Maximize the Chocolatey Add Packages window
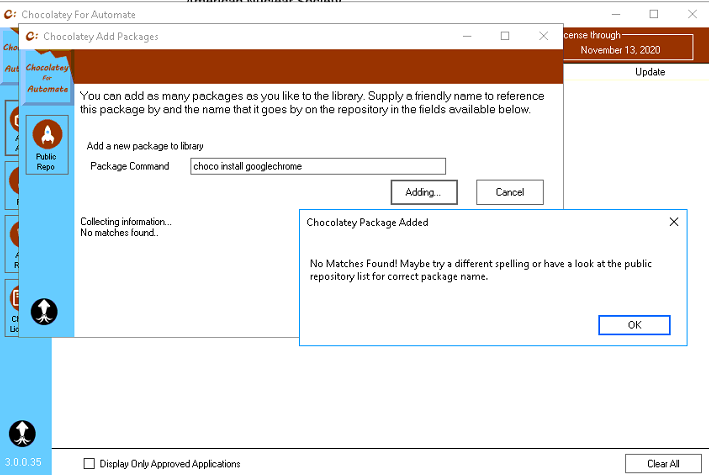 [505, 36]
